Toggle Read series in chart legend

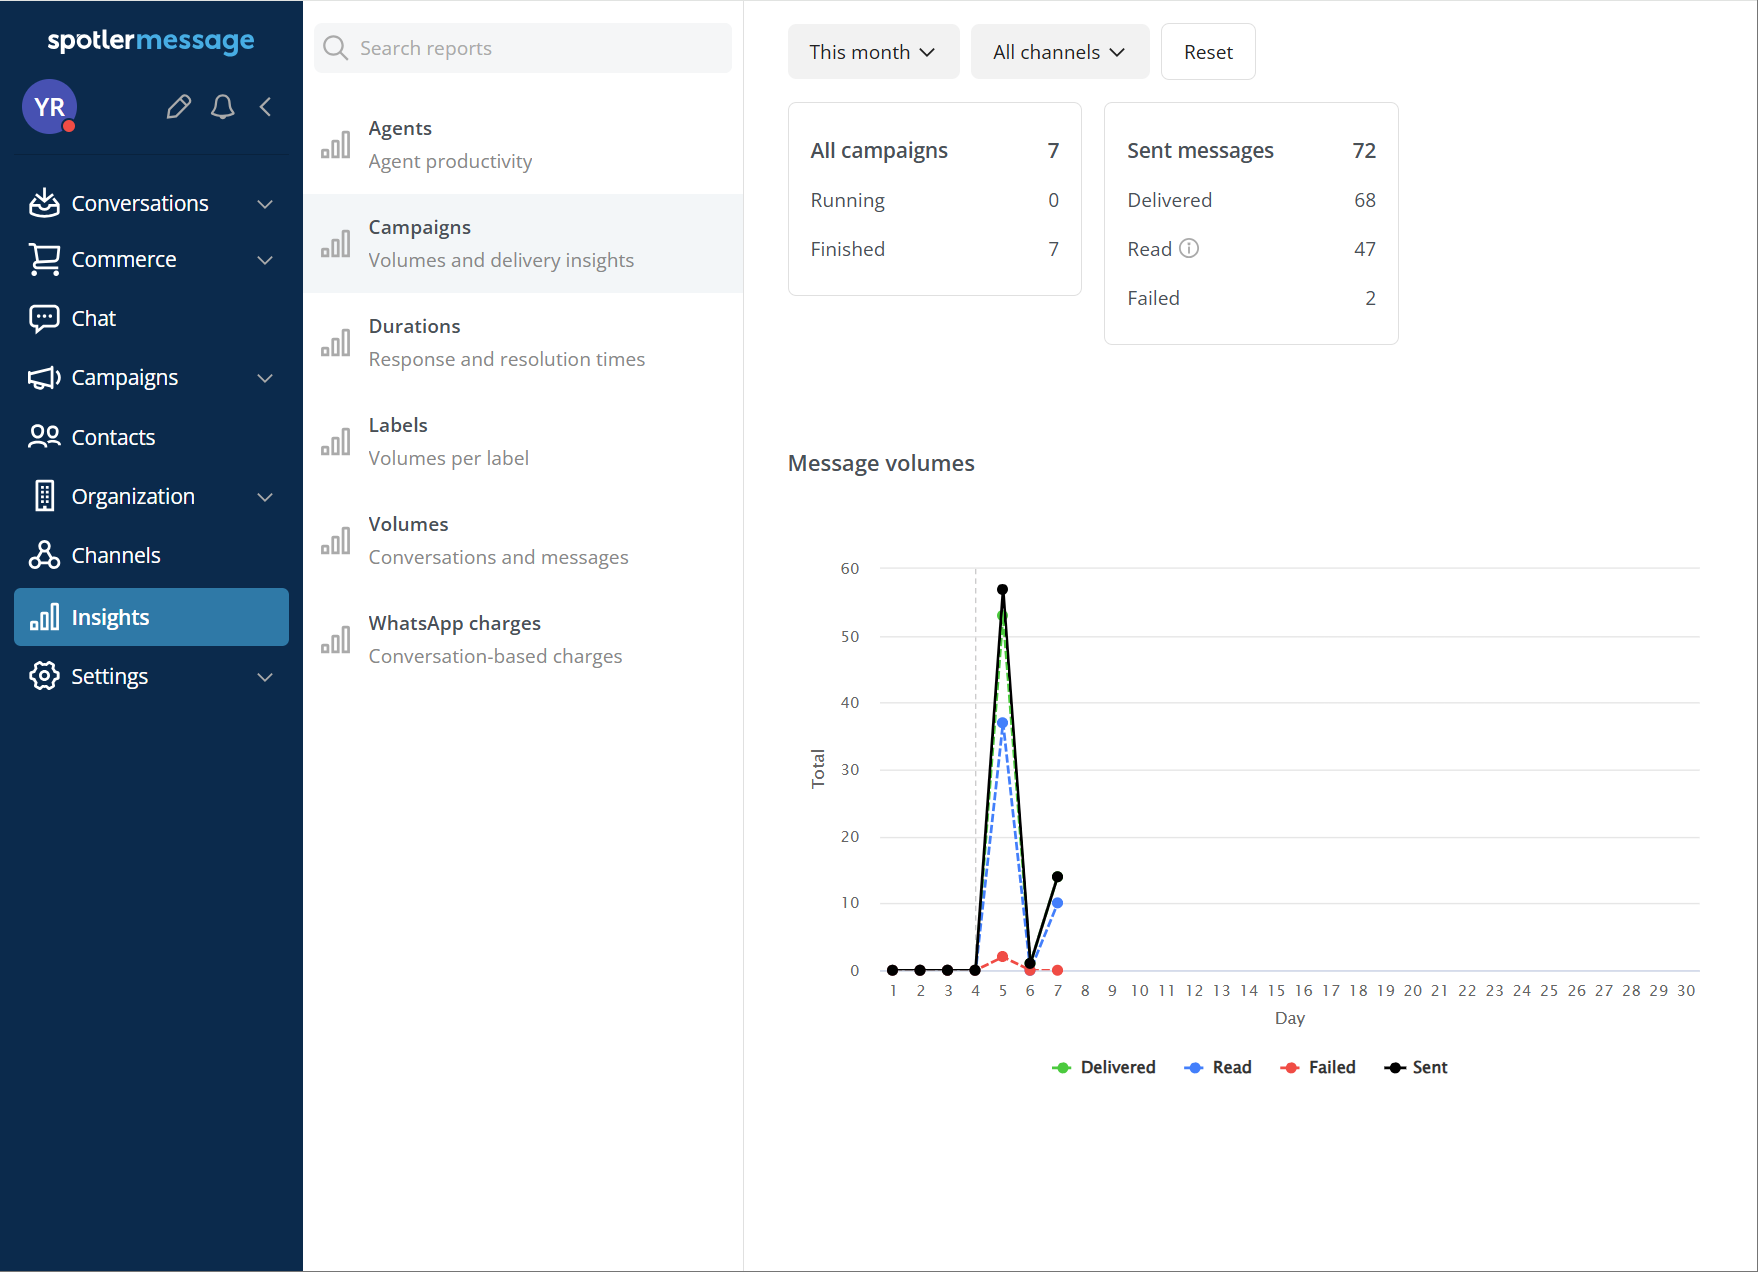tap(1218, 1067)
